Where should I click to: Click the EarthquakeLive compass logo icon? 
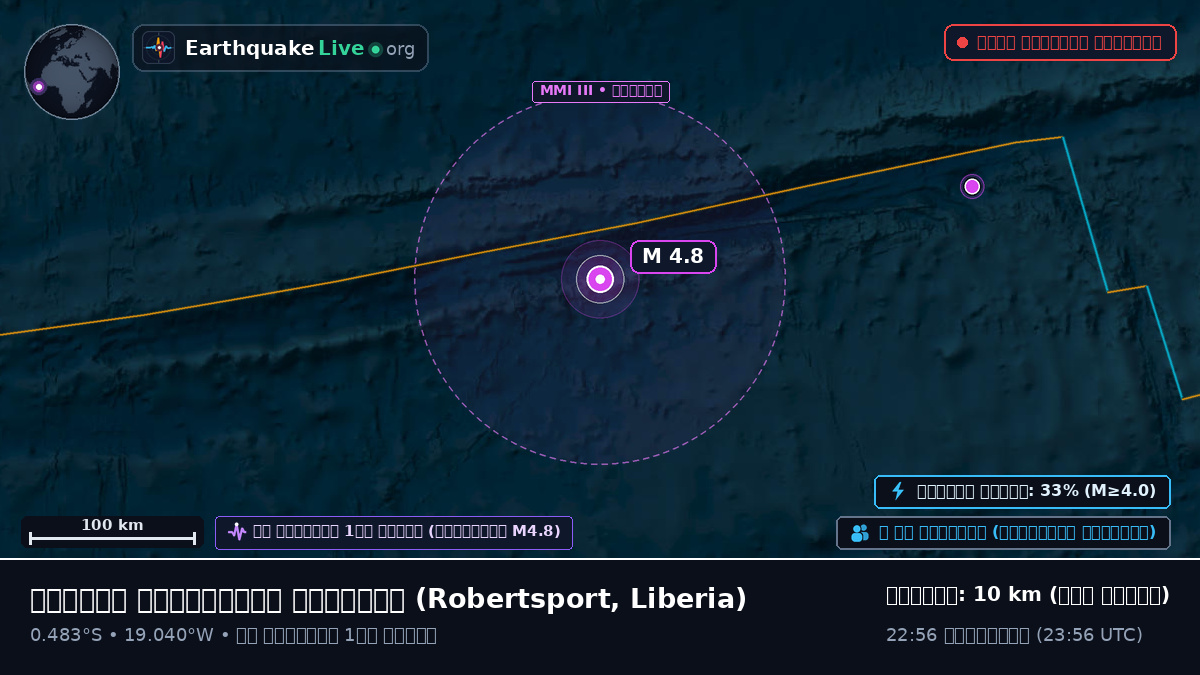pos(159,48)
